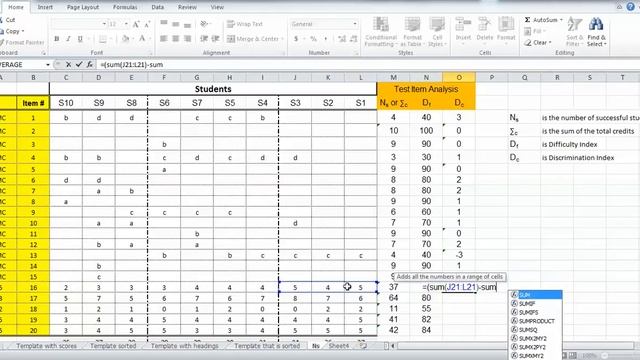Select SUMIF in the autocomplete list
The height and width of the screenshot is (360, 640).
point(536,303)
